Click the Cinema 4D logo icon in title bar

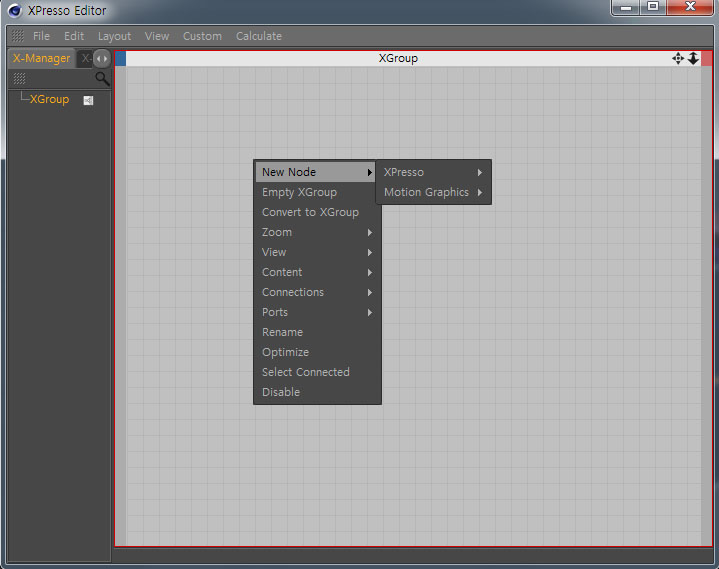pyautogui.click(x=15, y=11)
